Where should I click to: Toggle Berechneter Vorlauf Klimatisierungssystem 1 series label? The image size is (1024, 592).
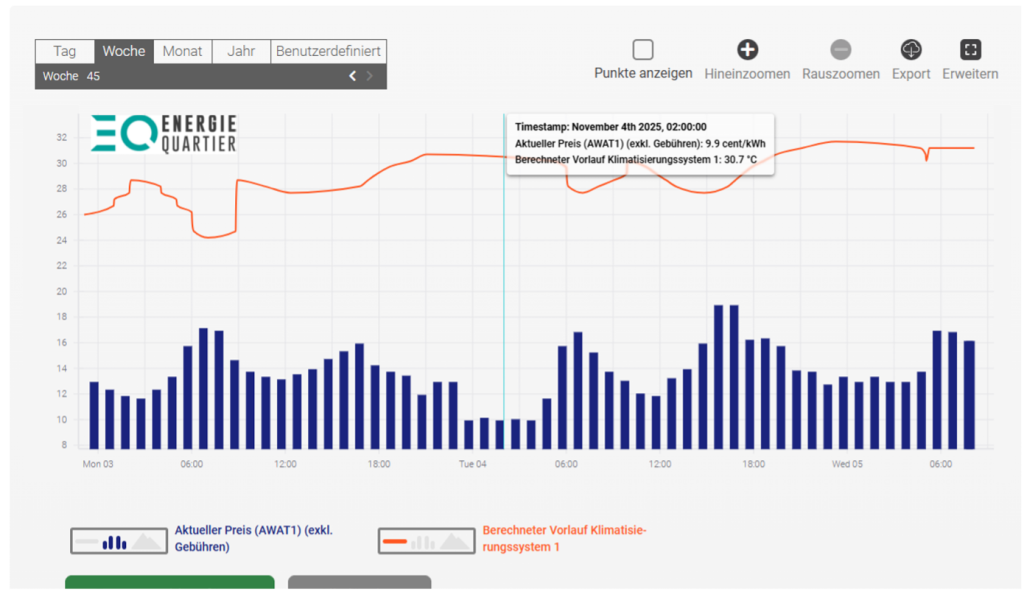coord(564,539)
